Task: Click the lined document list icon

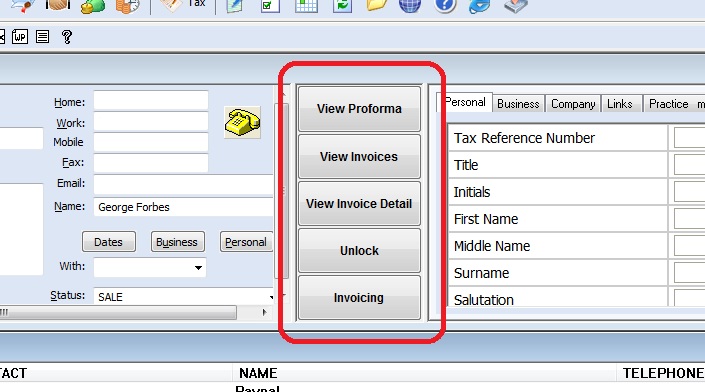Action: [x=42, y=36]
